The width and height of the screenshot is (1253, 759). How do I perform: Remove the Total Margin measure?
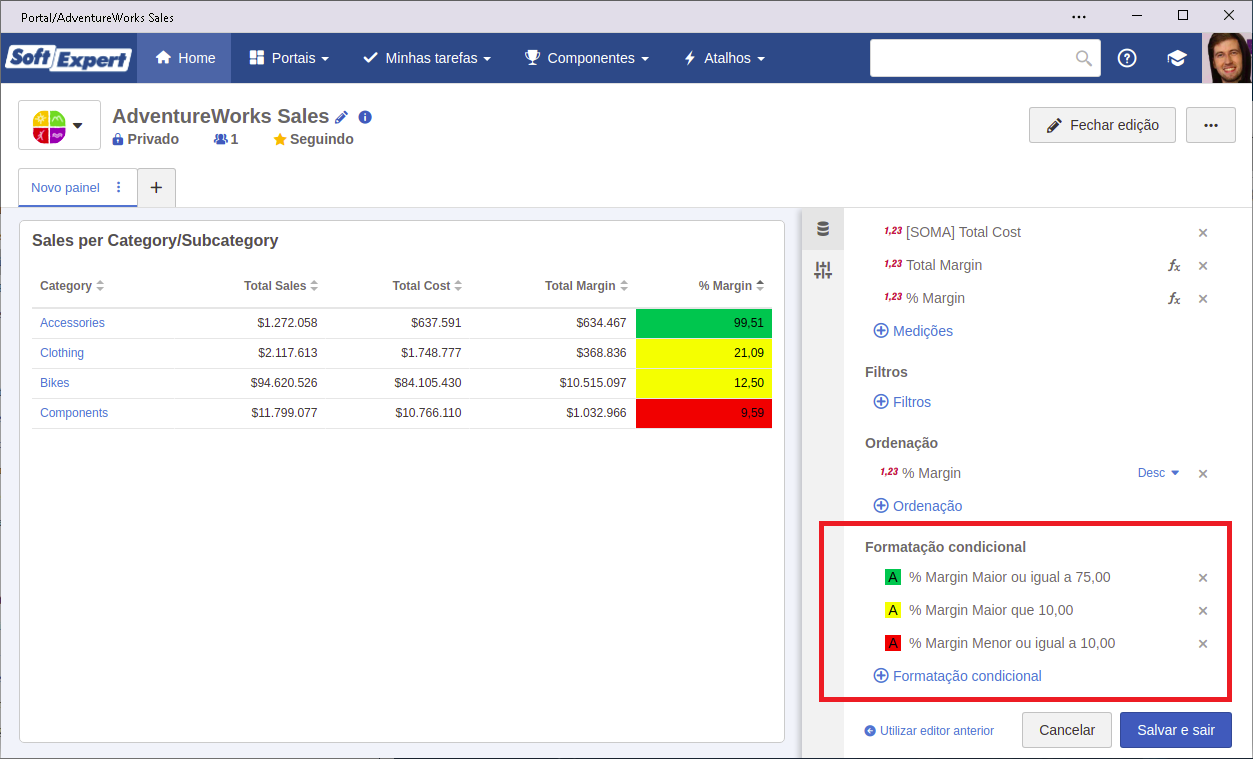(x=1203, y=266)
